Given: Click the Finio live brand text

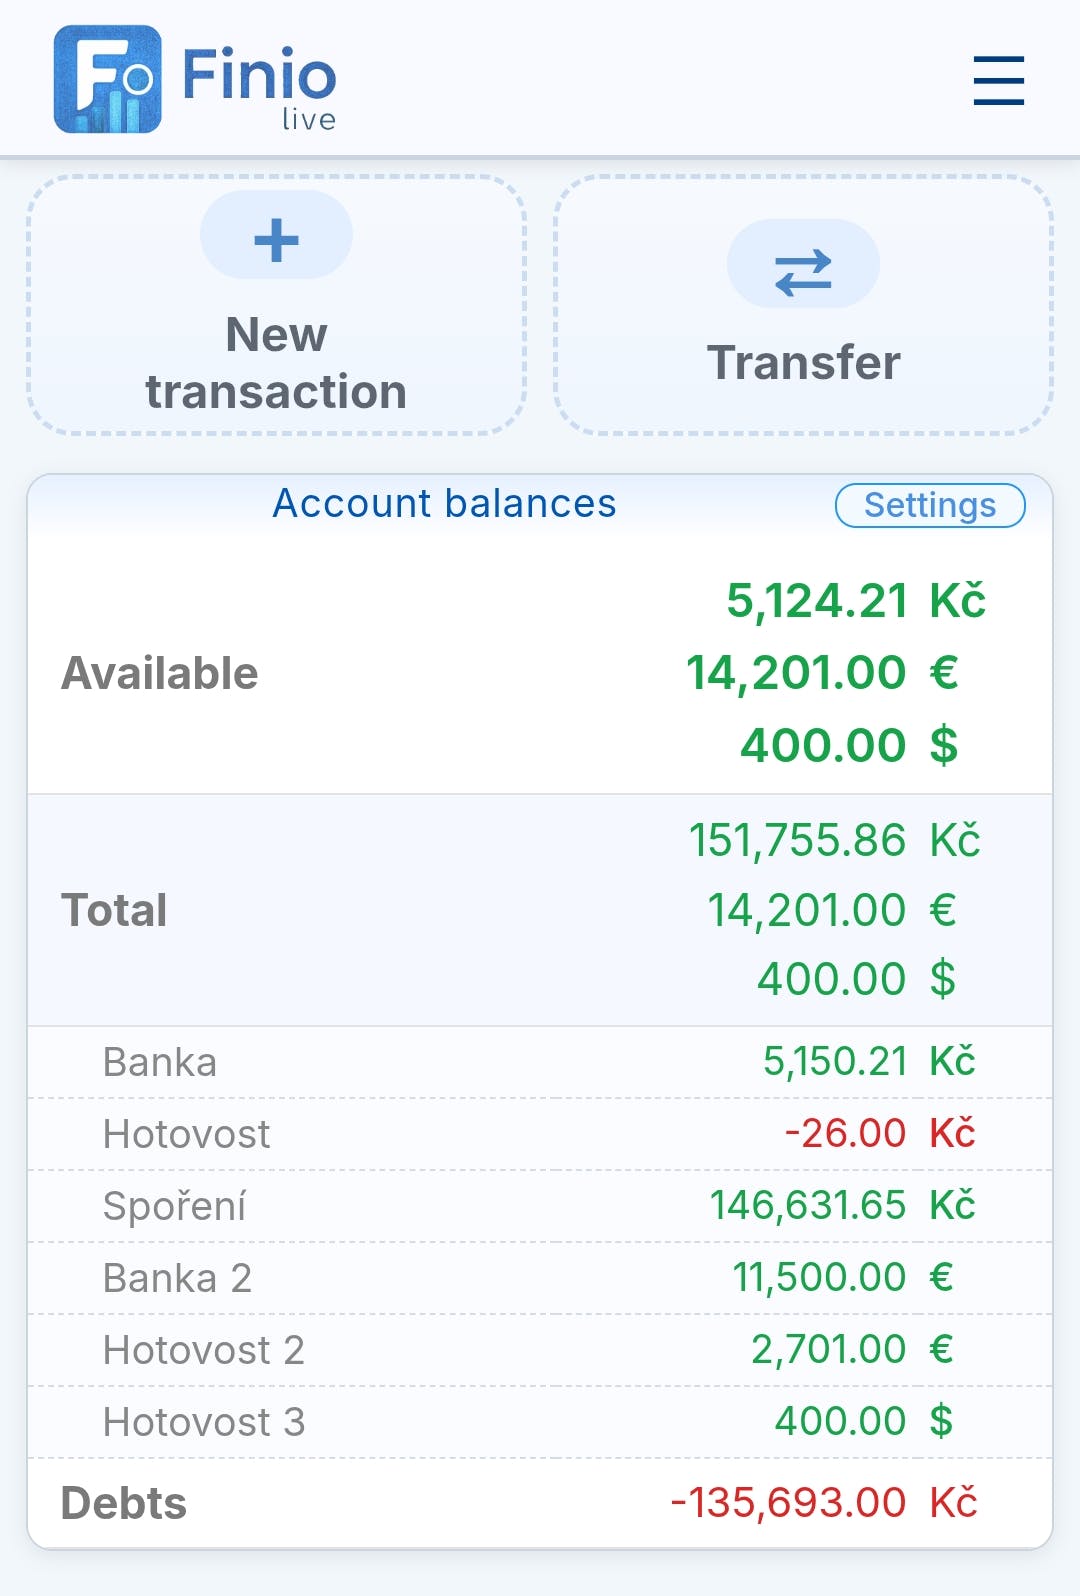Looking at the screenshot, I should [x=260, y=86].
